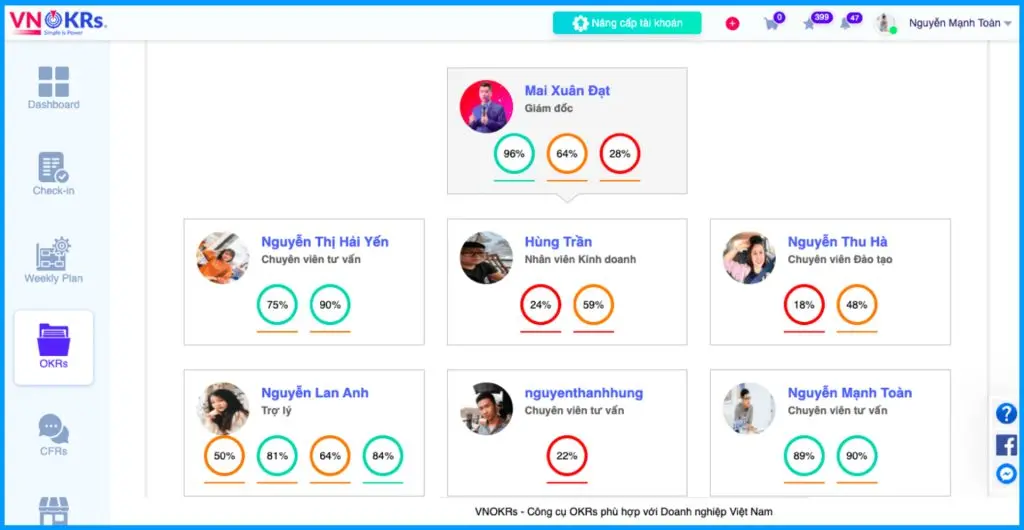Viewport: 1024px width, 530px height.
Task: Open the Messenger chat icon
Action: (x=1006, y=474)
